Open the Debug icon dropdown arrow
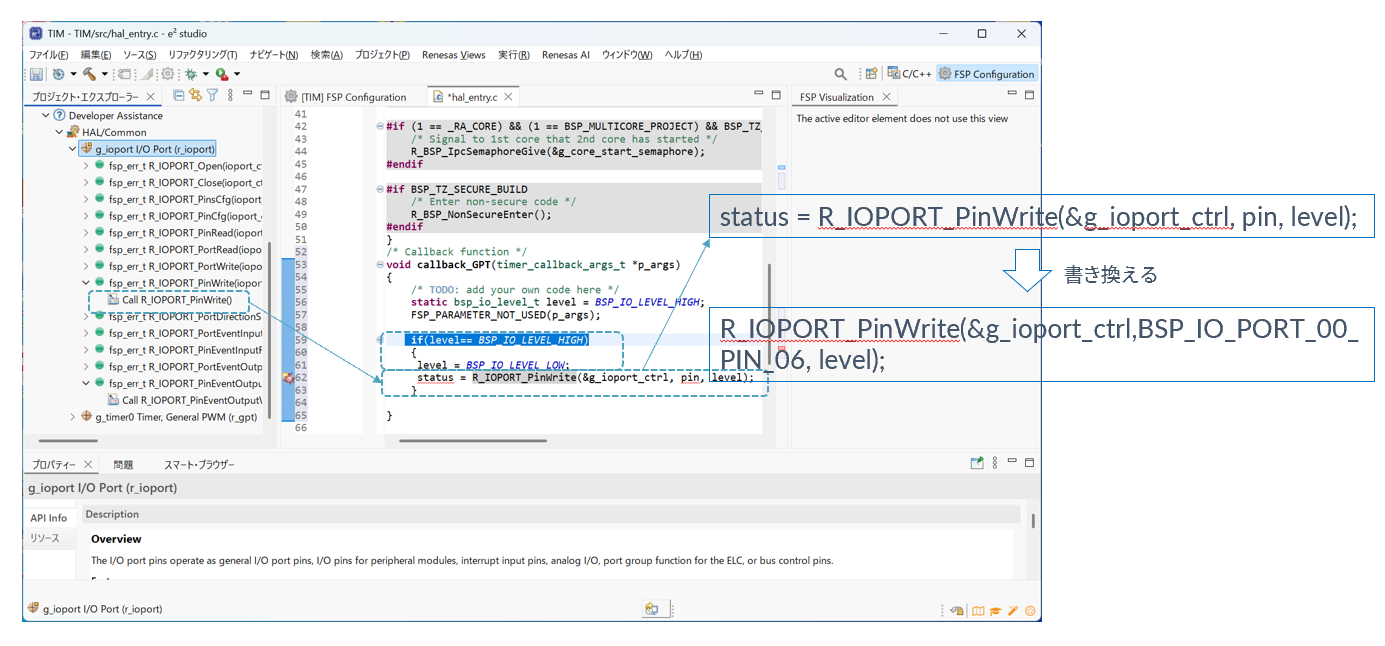The height and width of the screenshot is (646, 1385). tap(205, 74)
